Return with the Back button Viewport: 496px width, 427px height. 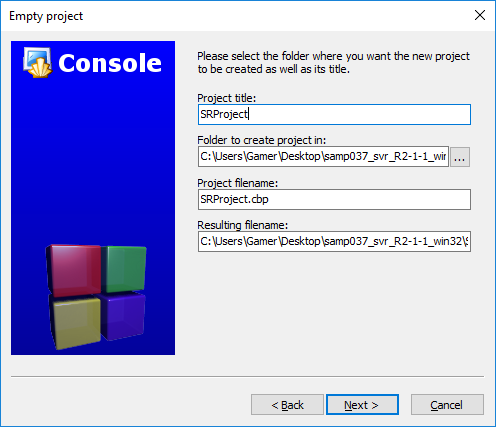[x=287, y=405]
